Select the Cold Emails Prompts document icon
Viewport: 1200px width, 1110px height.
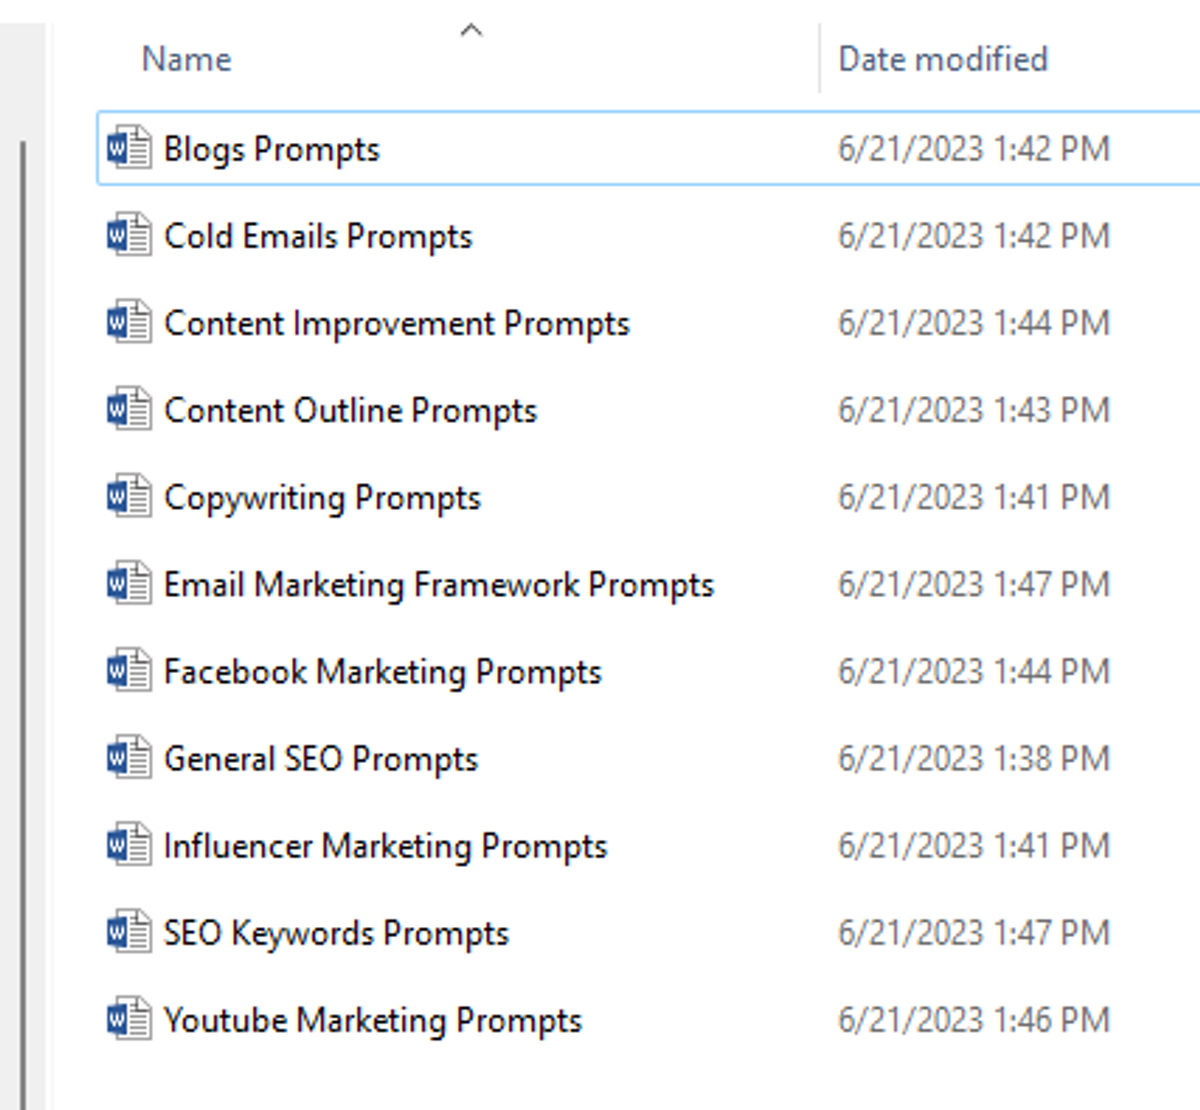pos(129,236)
